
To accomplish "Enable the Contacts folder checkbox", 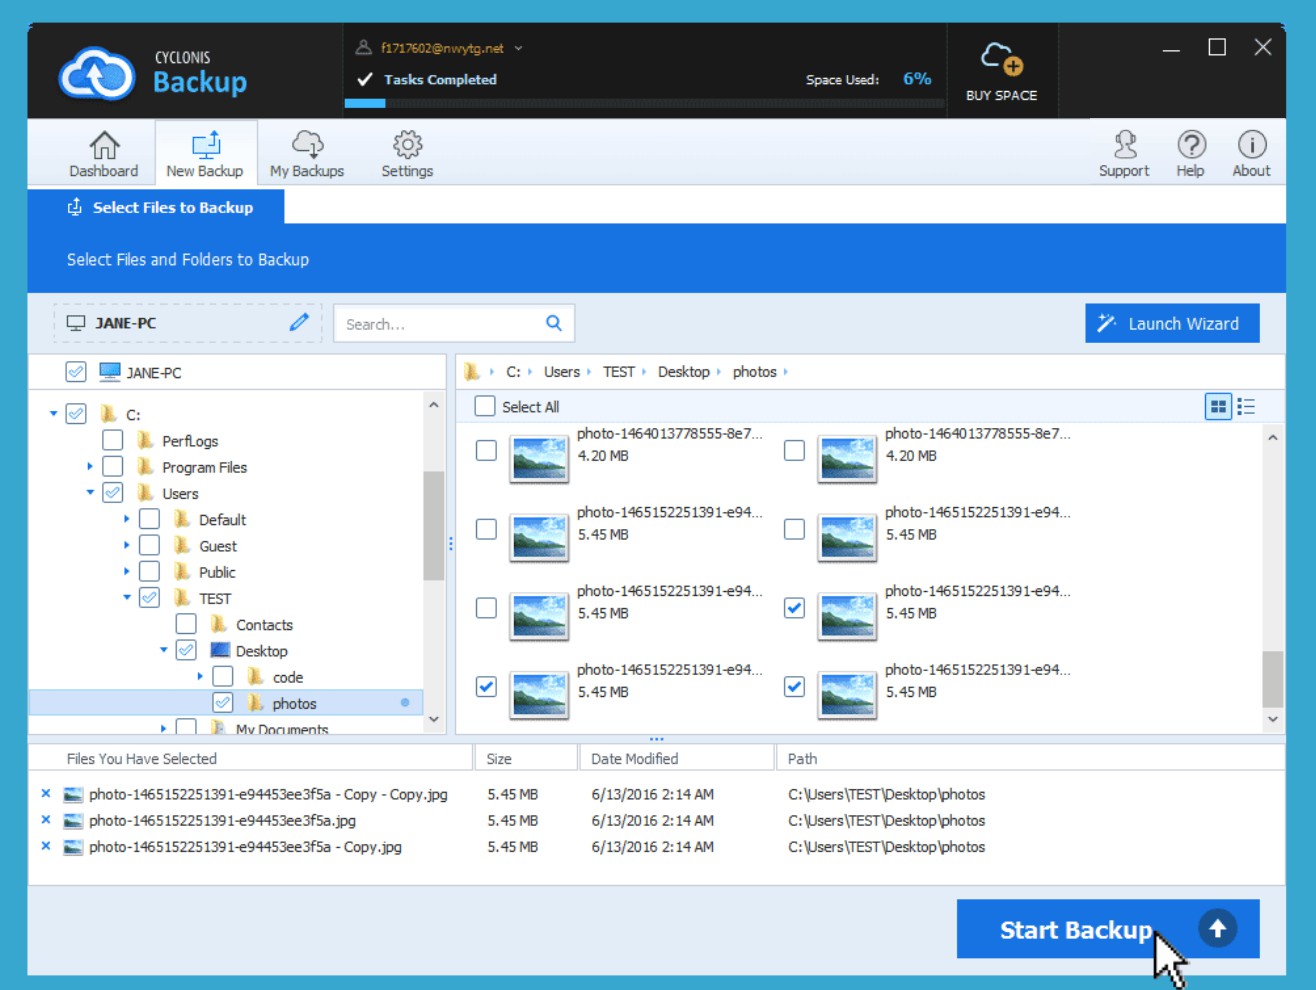I will (186, 625).
